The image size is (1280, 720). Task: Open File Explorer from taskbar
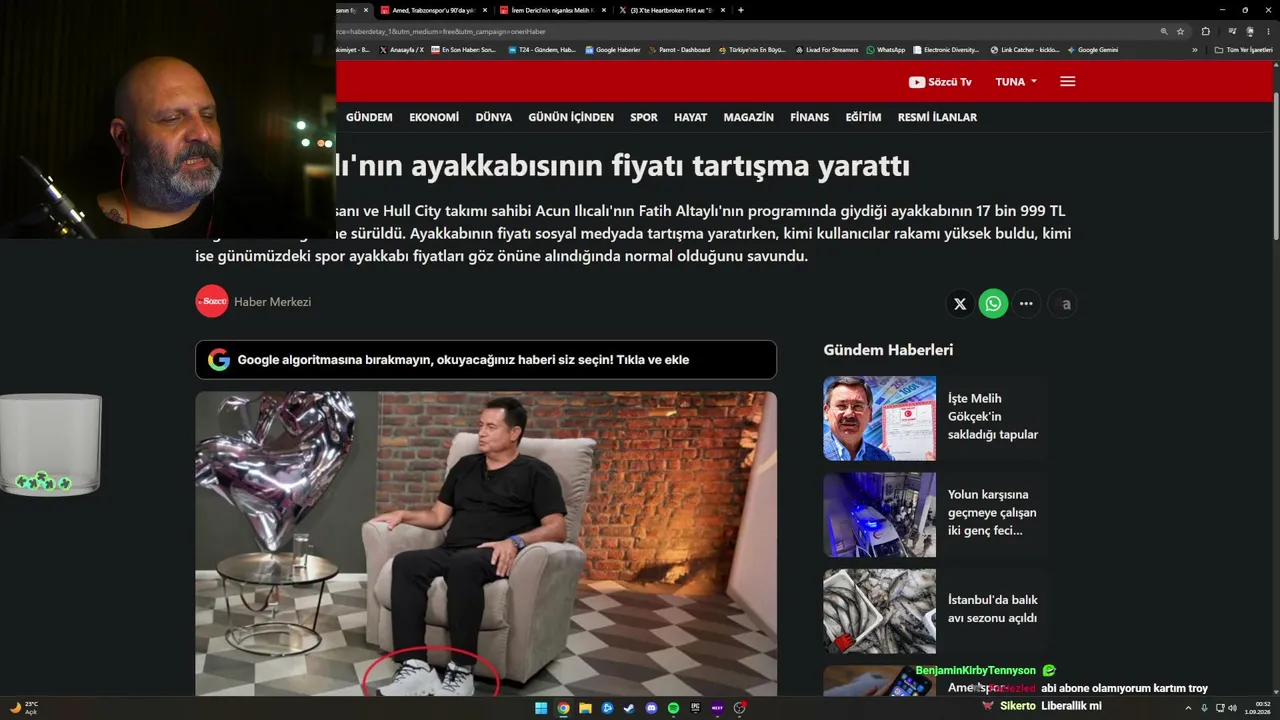click(x=585, y=708)
